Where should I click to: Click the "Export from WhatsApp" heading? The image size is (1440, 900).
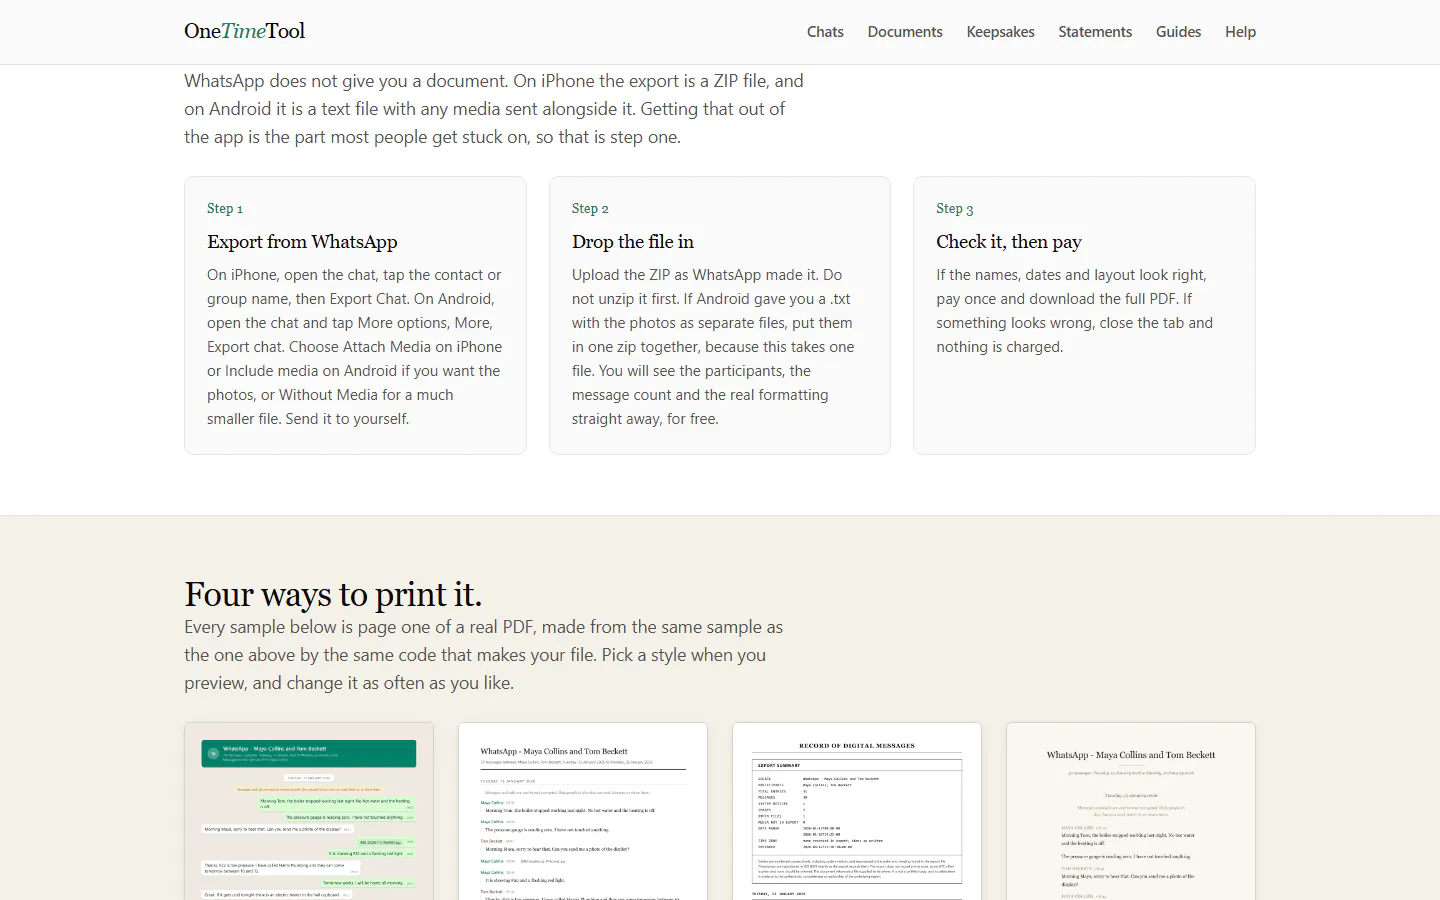tap(302, 242)
